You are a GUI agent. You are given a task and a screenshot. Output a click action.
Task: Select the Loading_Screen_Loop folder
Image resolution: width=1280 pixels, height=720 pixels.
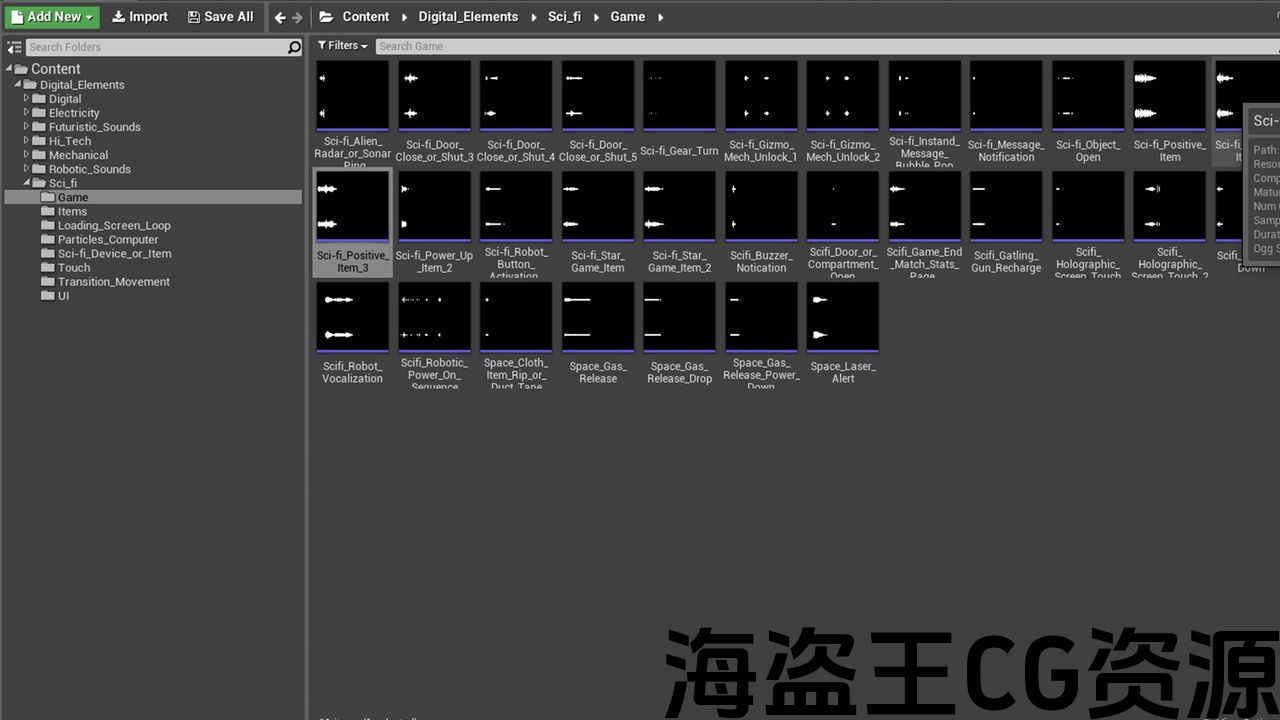(113, 225)
